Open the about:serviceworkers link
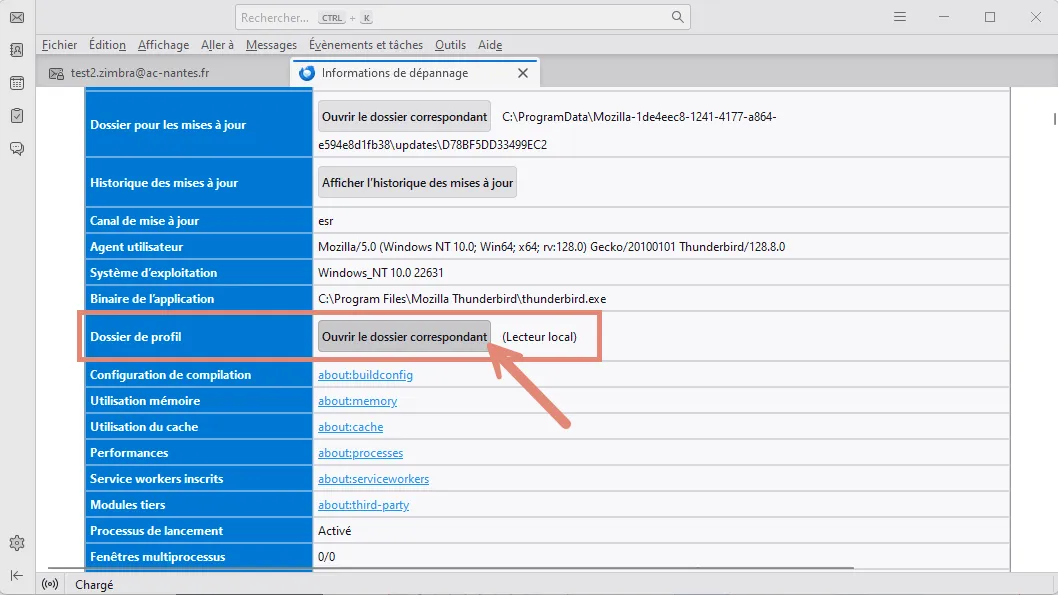The image size is (1058, 595). point(373,479)
